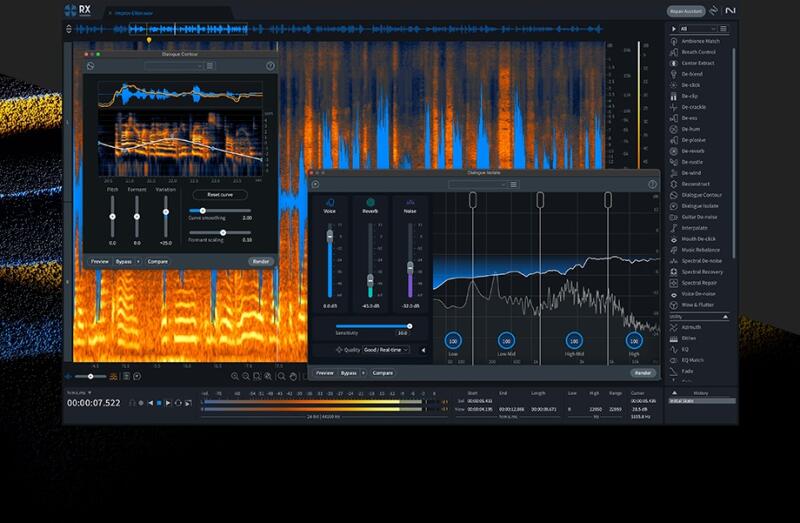Click Dialogue Isolate help question-mark icon

(652, 184)
